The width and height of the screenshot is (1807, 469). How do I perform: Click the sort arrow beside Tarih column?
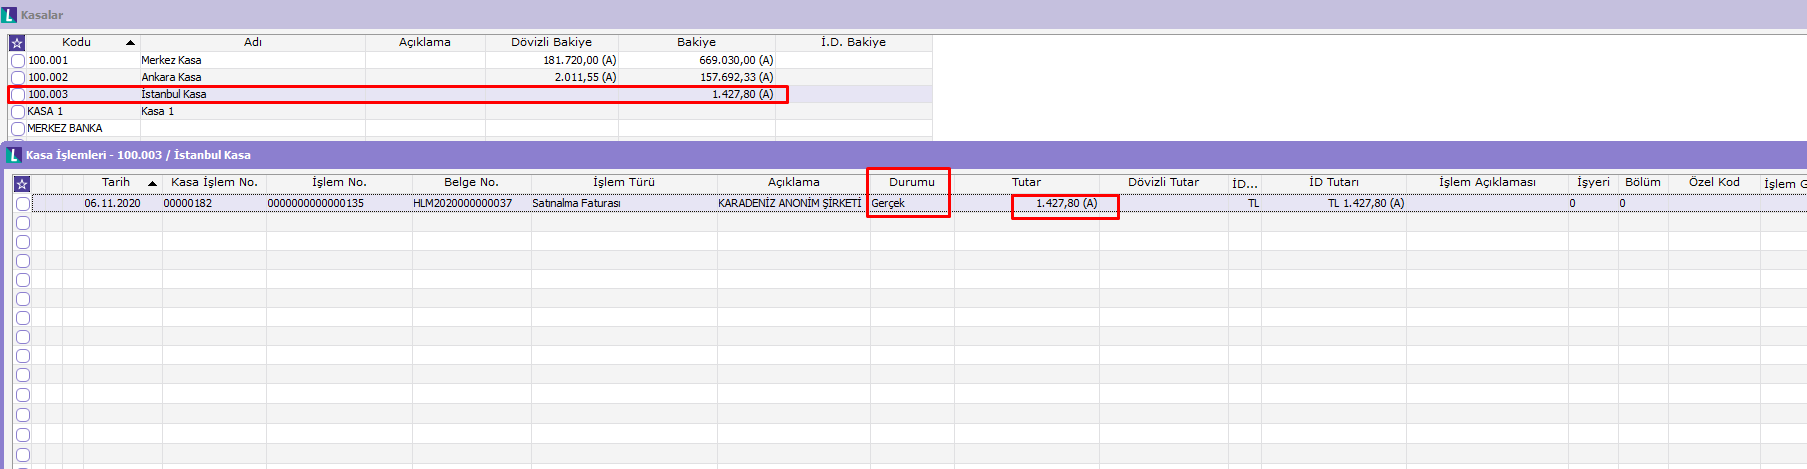tap(152, 183)
